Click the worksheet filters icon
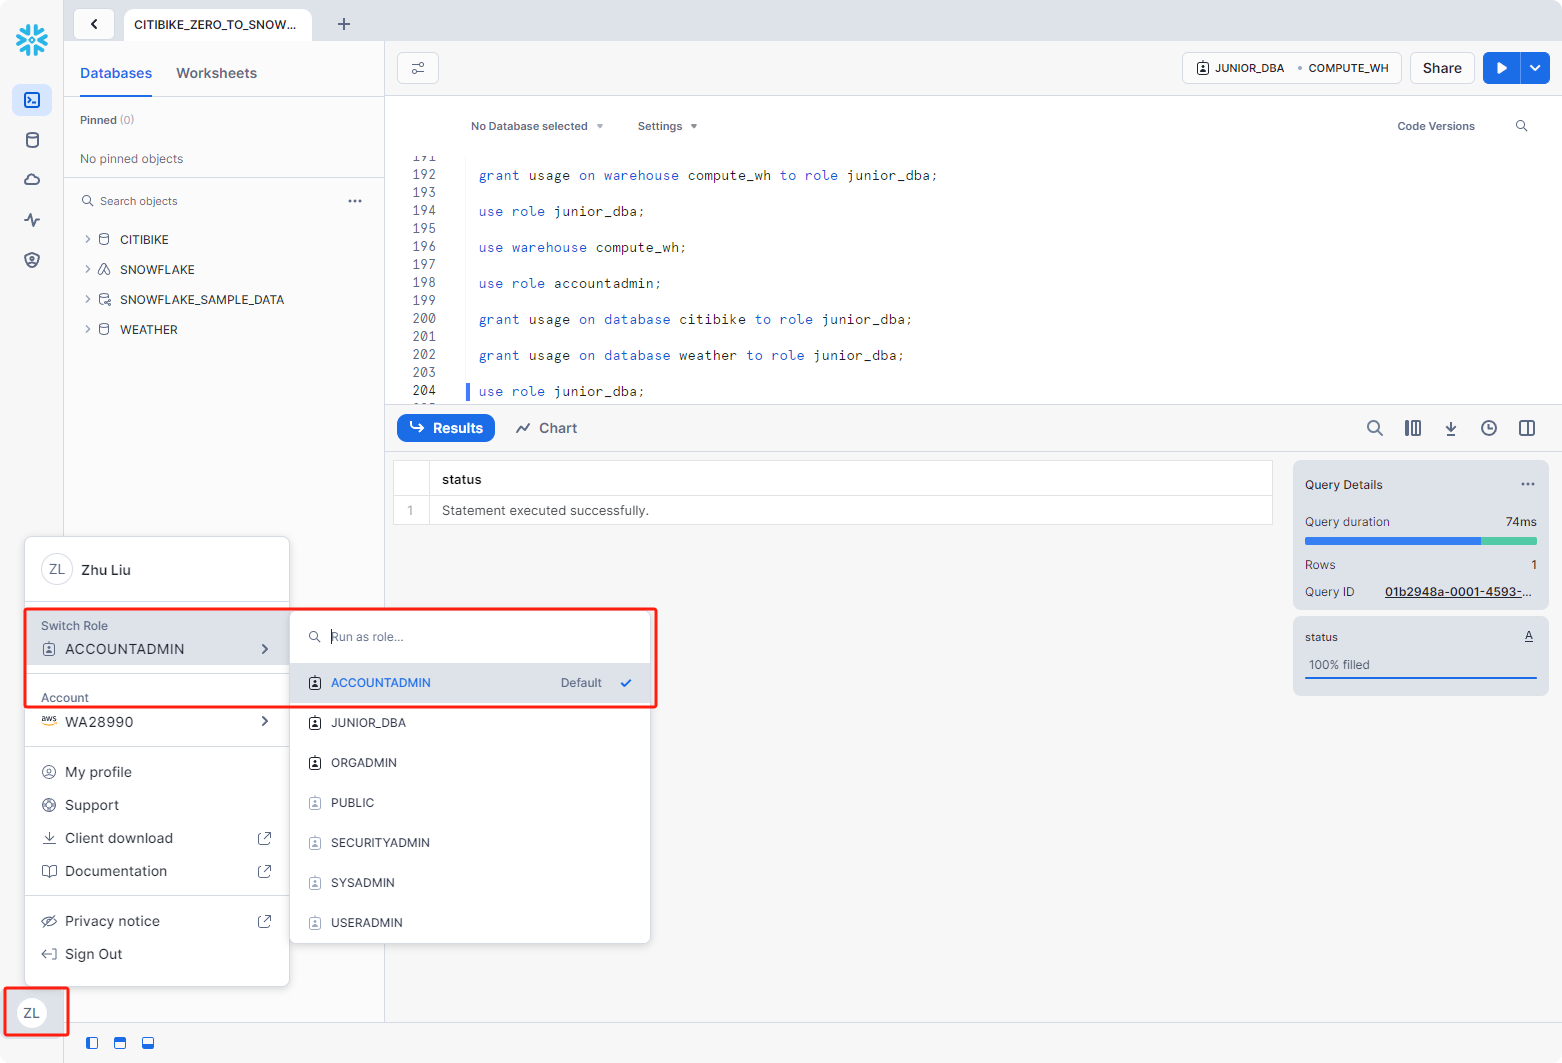The image size is (1562, 1063). point(418,68)
